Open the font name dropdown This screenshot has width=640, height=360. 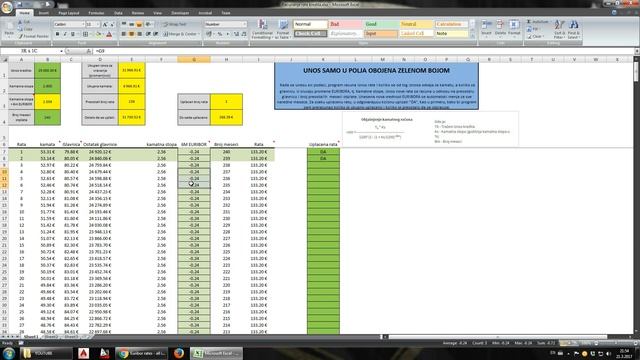82,24
